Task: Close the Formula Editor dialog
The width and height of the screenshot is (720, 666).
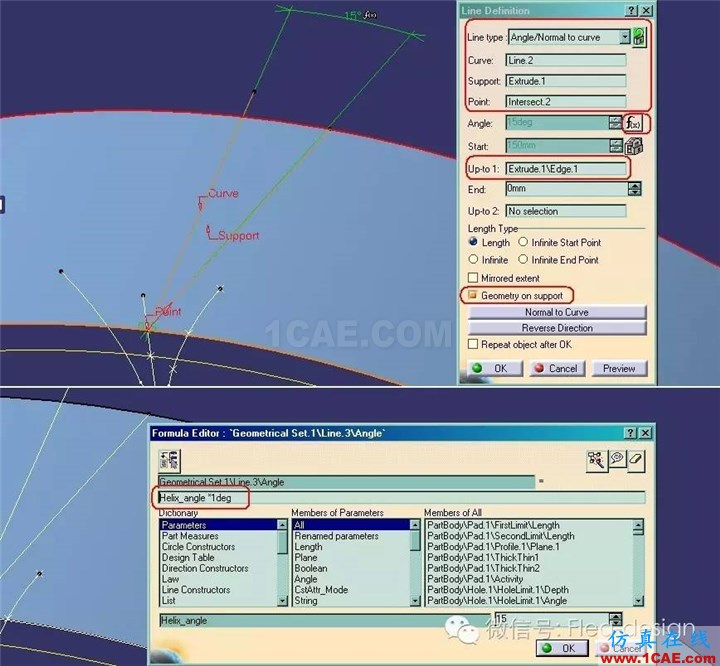Action: coord(645,433)
